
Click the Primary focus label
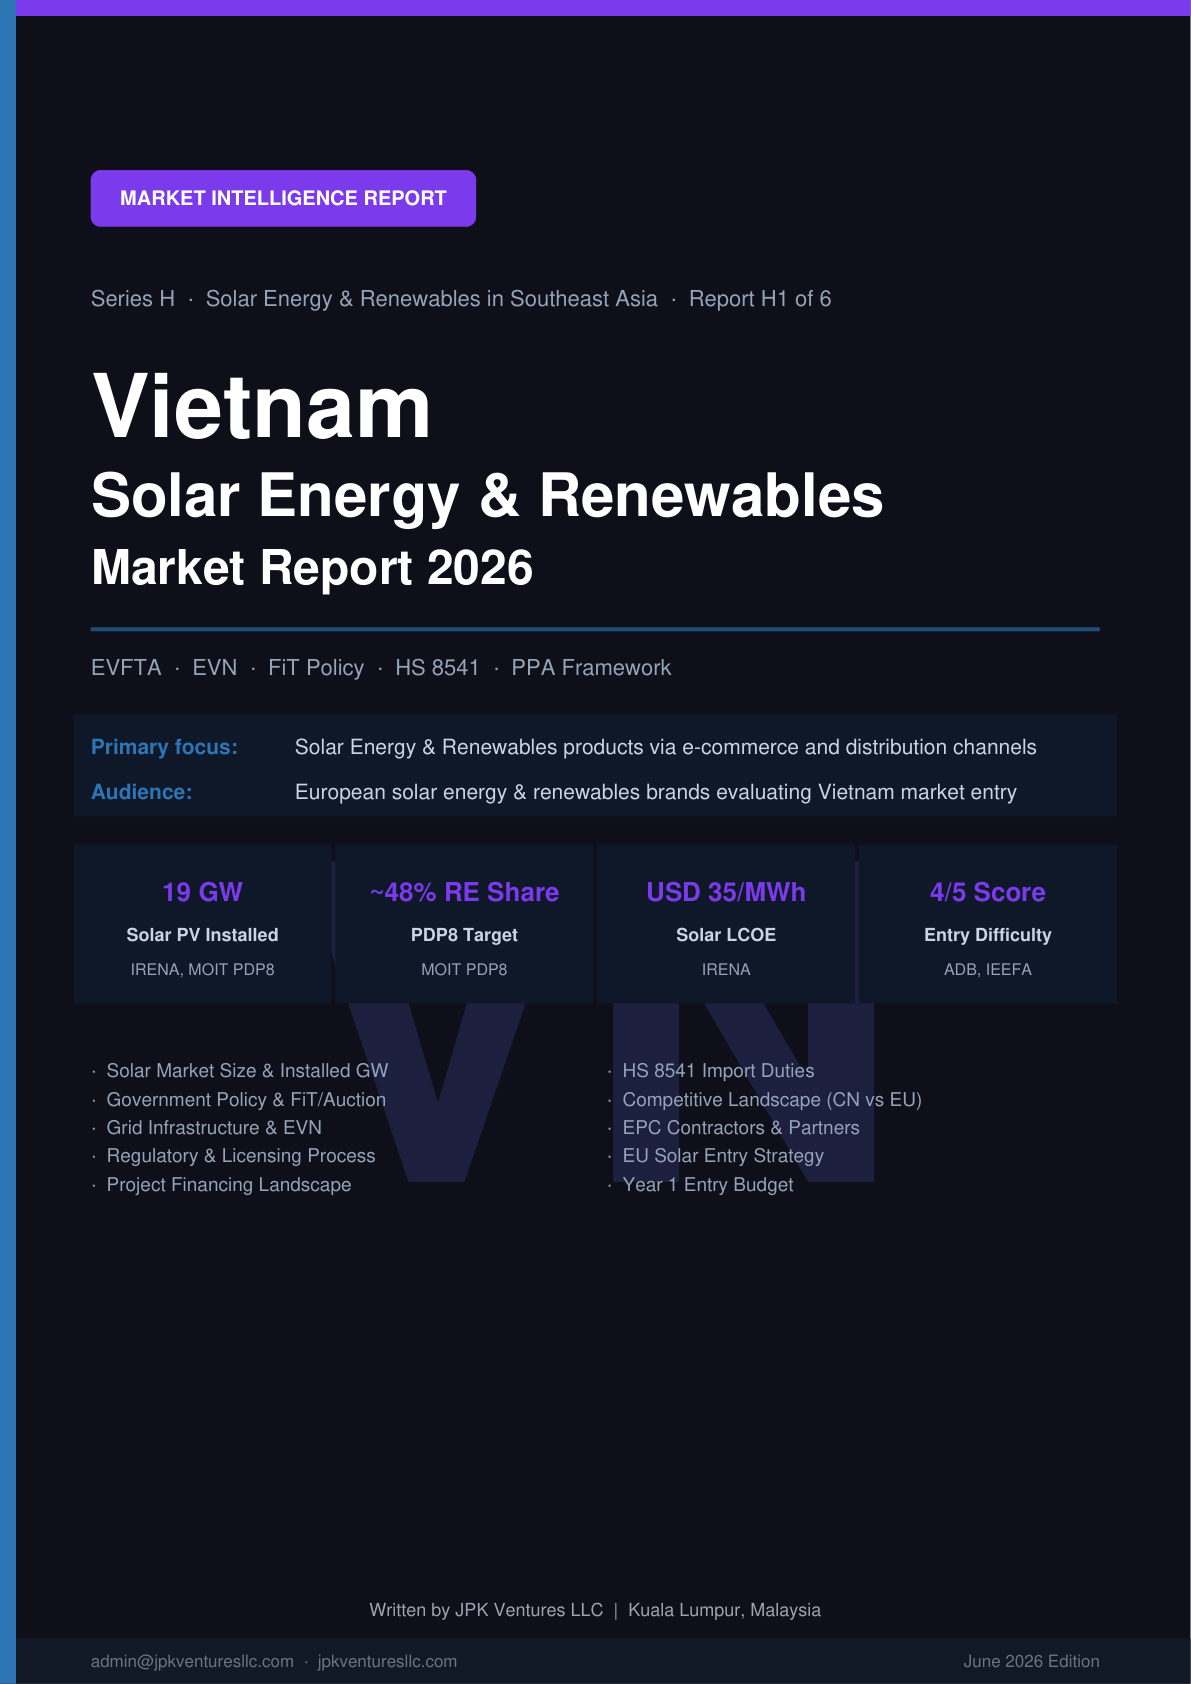164,747
